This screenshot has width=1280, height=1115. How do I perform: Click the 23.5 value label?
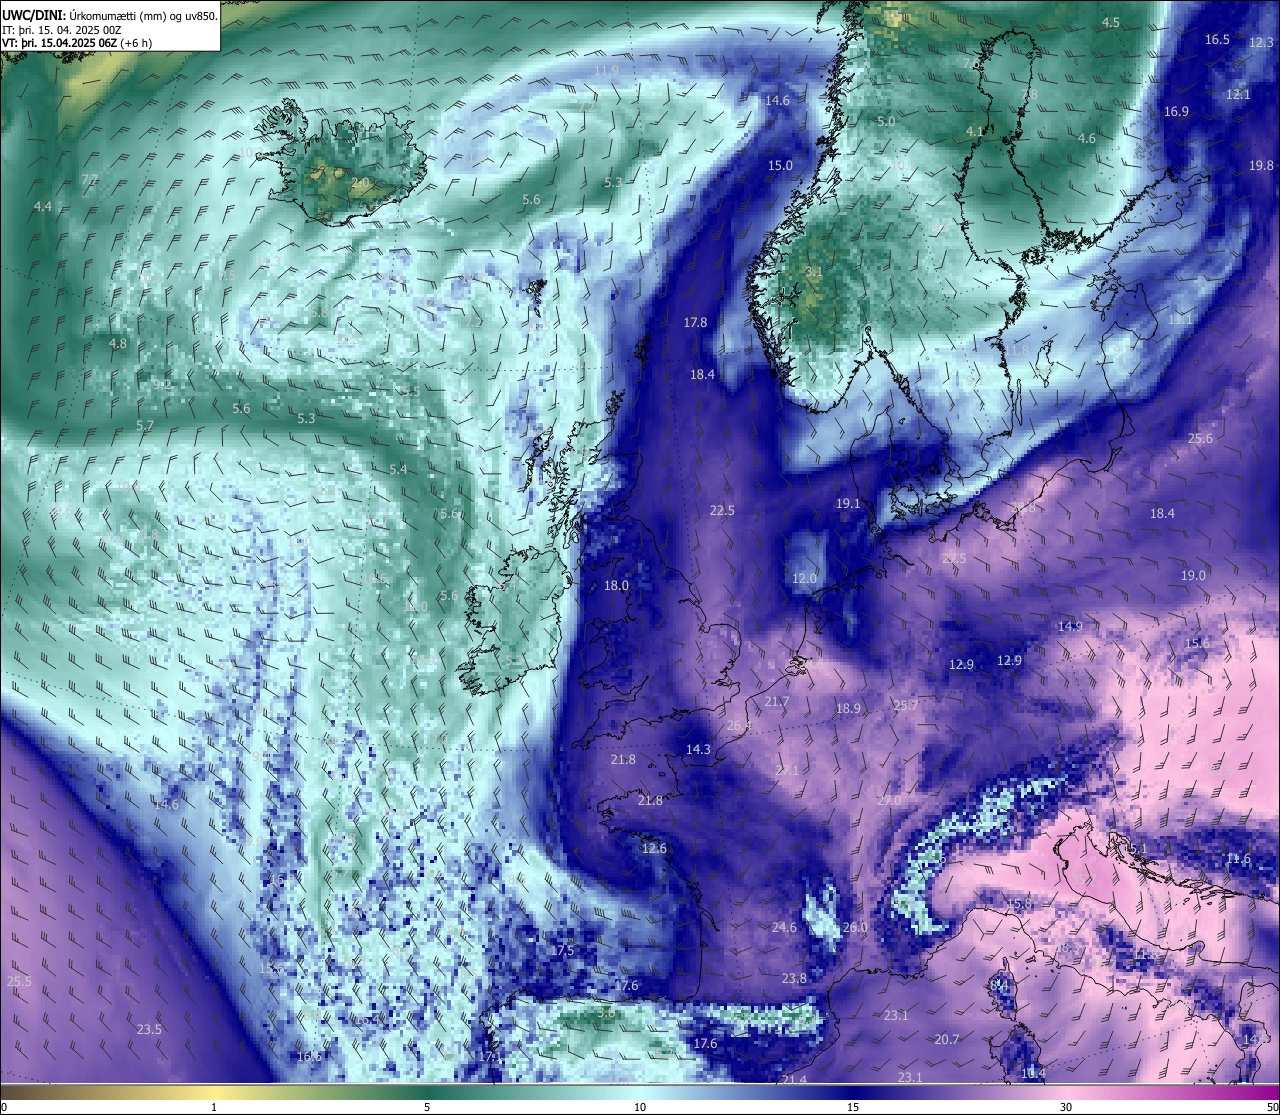[149, 1029]
